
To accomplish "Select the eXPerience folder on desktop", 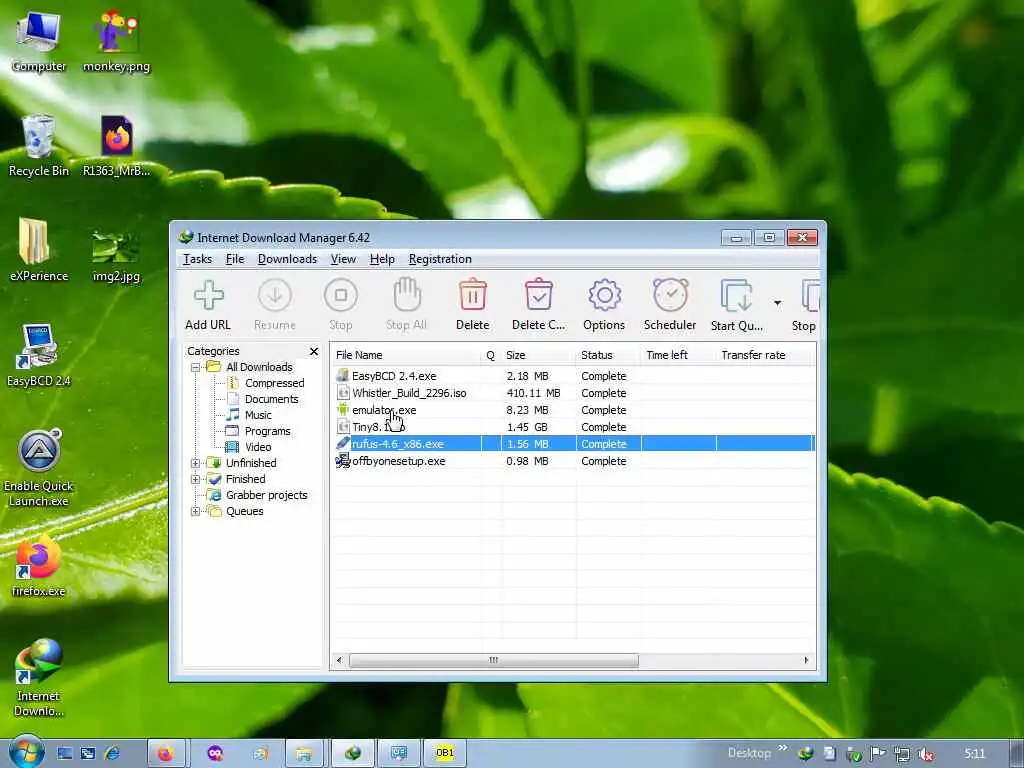I will point(39,250).
